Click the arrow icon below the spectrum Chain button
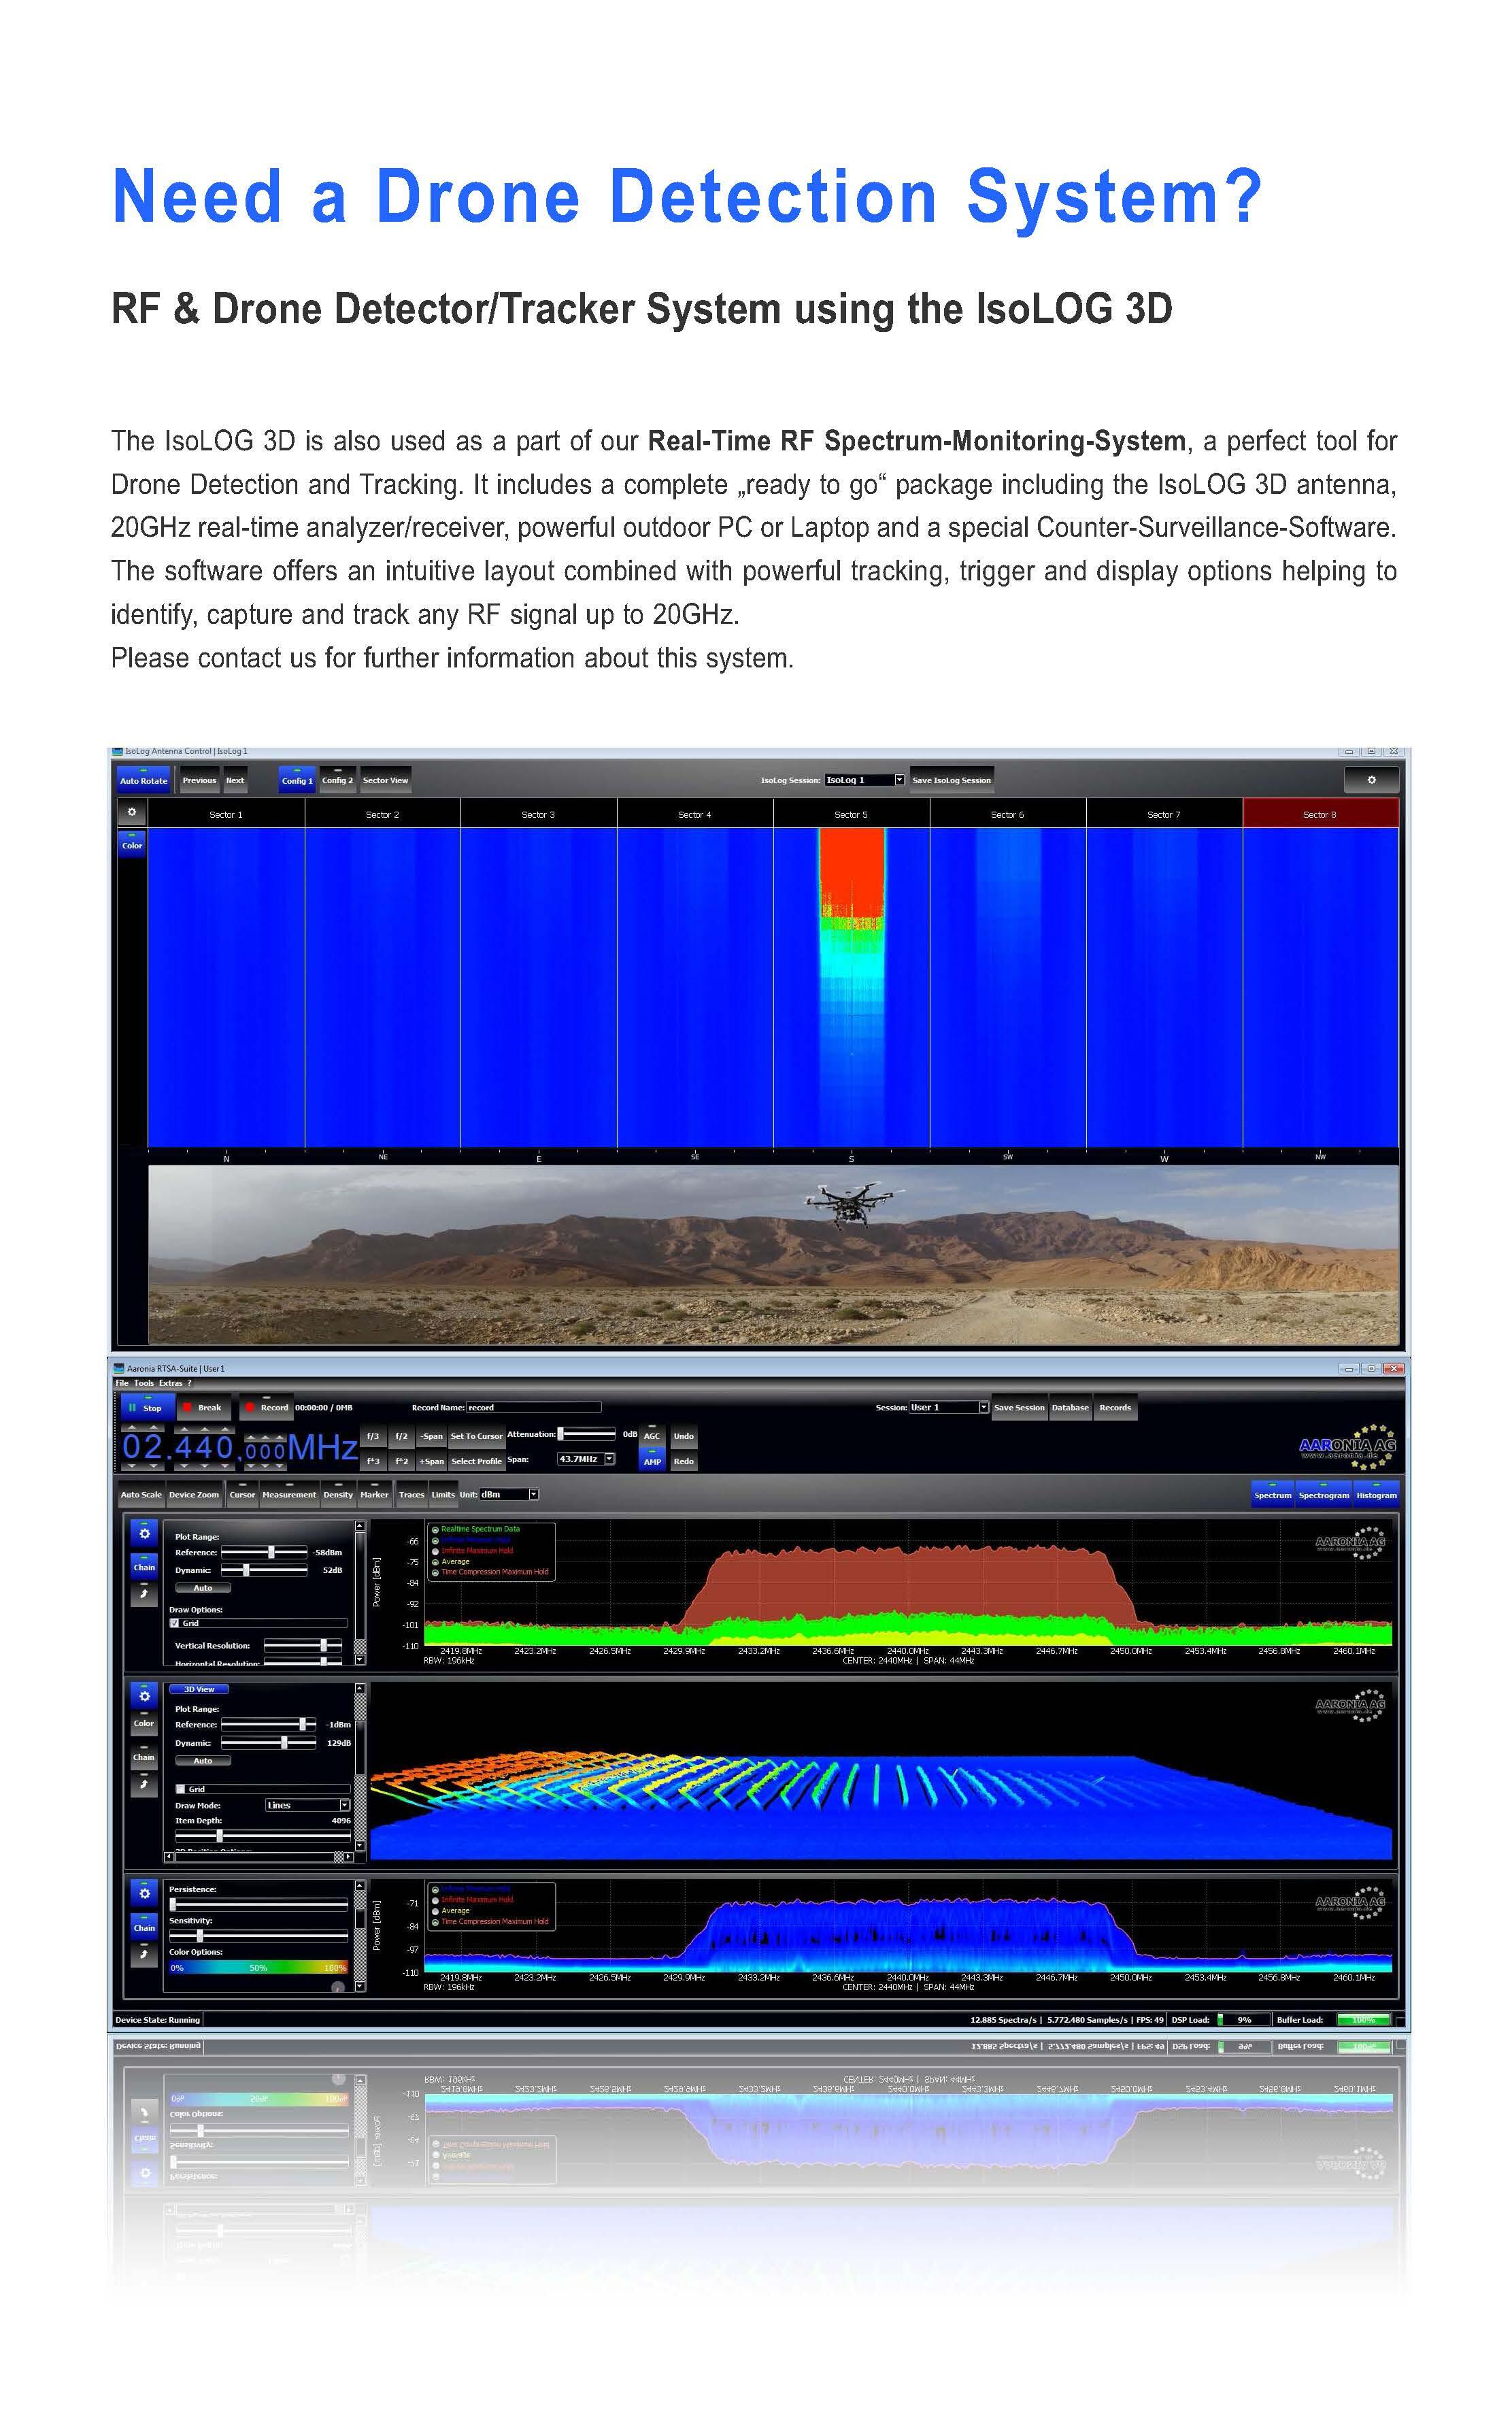The width and height of the screenshot is (1512, 2435). coord(144,1593)
